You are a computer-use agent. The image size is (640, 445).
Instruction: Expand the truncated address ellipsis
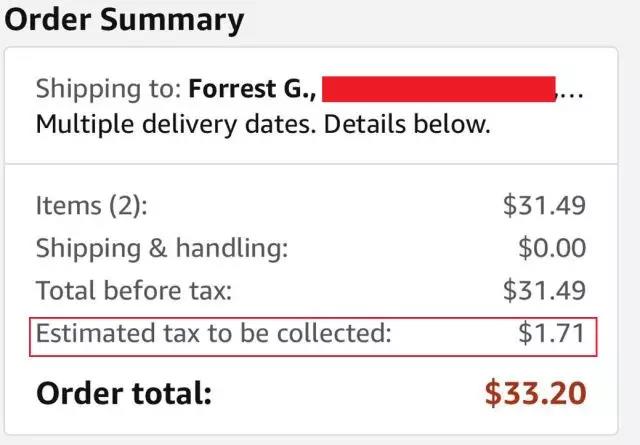click(571, 92)
